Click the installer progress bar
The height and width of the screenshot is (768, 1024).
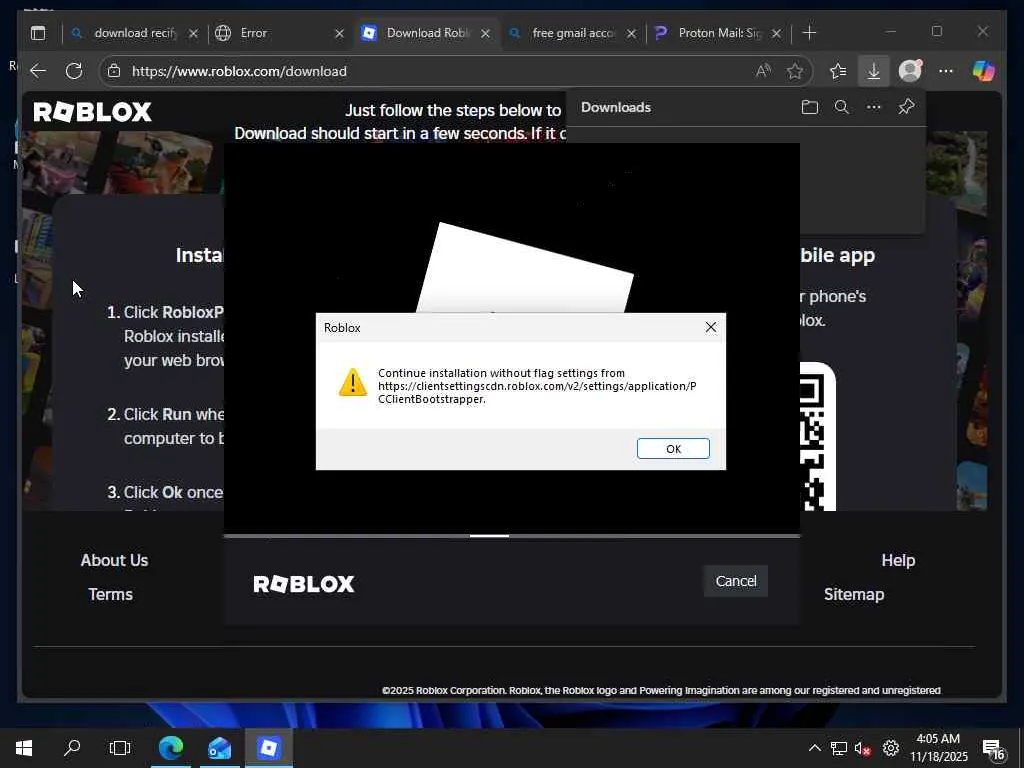[512, 536]
